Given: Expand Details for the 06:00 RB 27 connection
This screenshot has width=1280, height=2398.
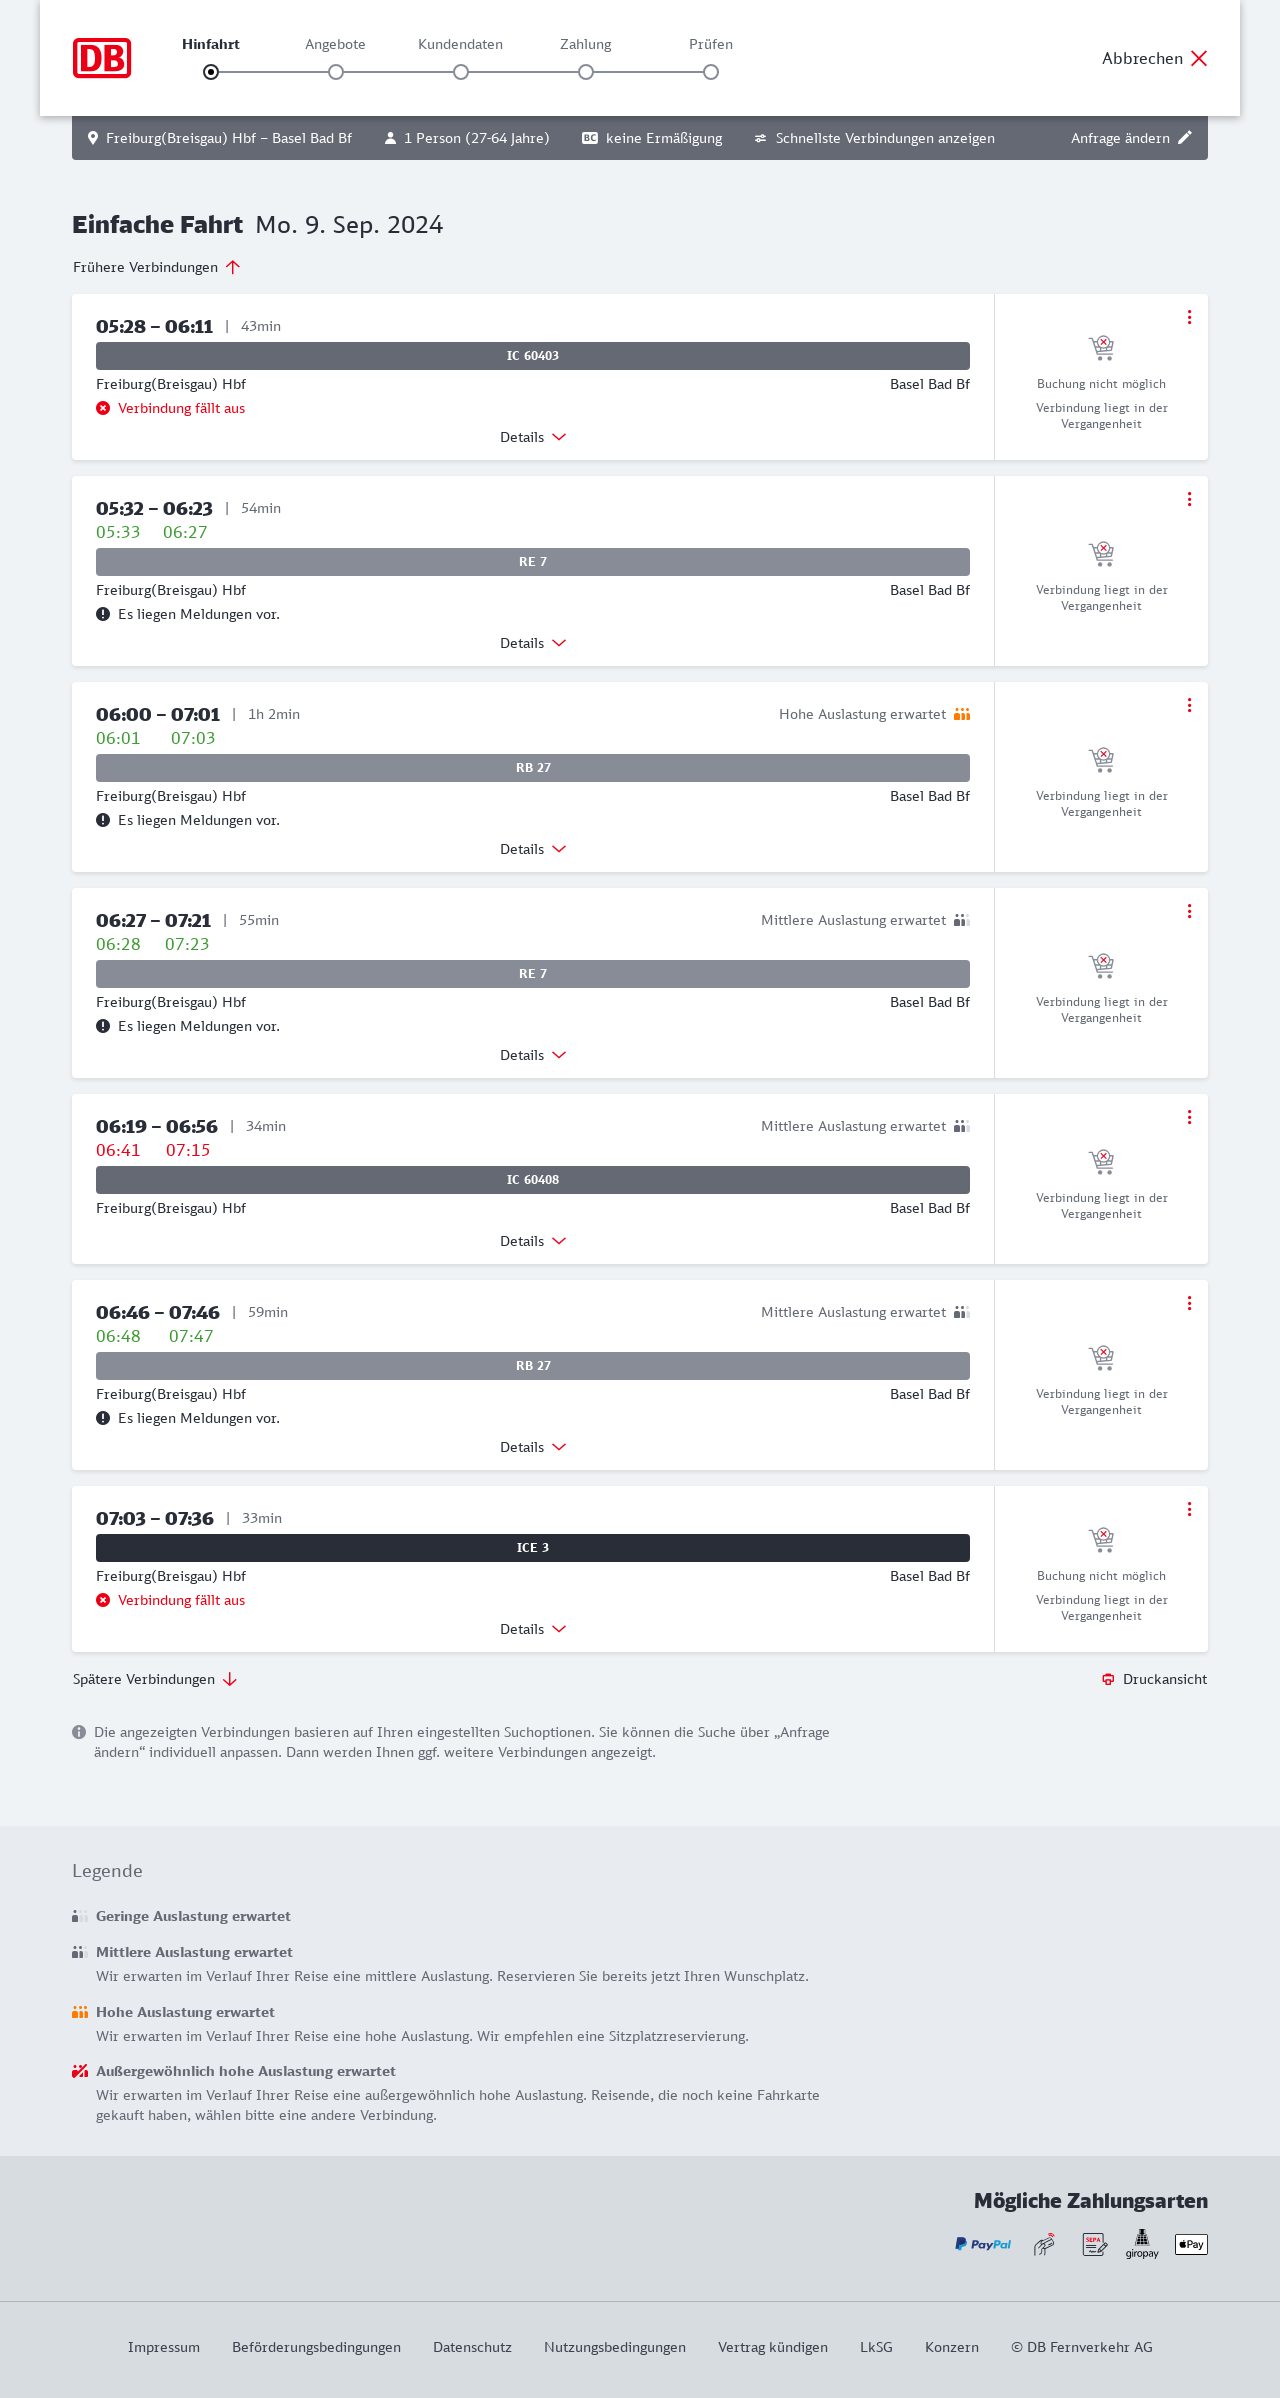Looking at the screenshot, I should coord(533,849).
